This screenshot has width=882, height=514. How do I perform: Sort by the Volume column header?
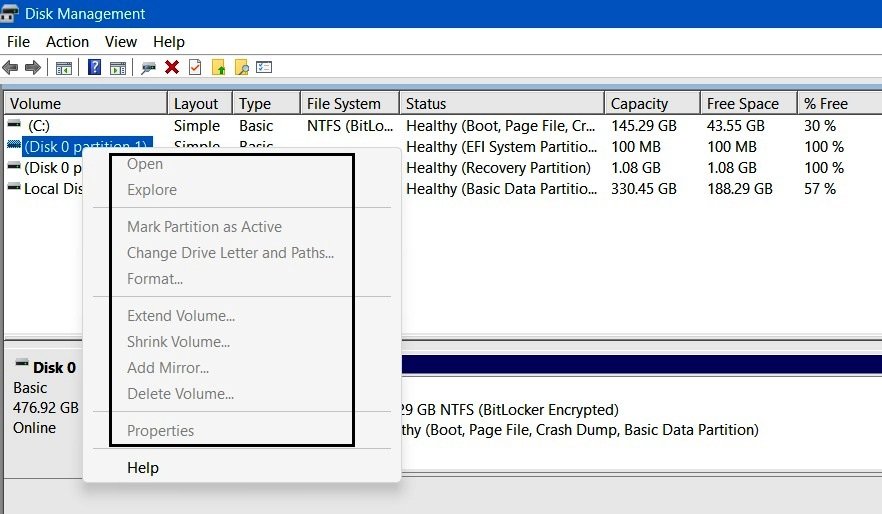[86, 103]
